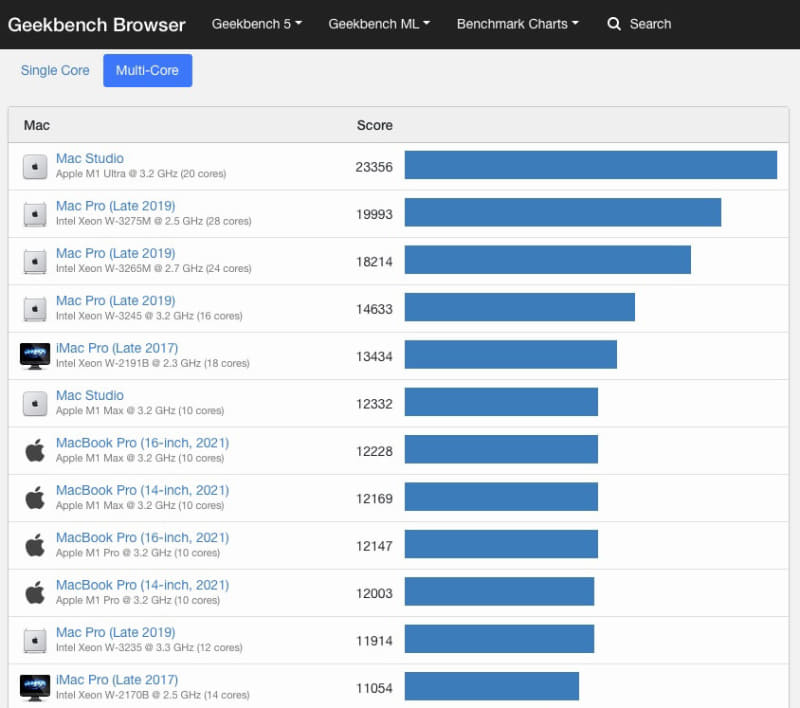This screenshot has width=800, height=708.
Task: Click Mac Pro W-3245 tower icon
Action: 35,309
